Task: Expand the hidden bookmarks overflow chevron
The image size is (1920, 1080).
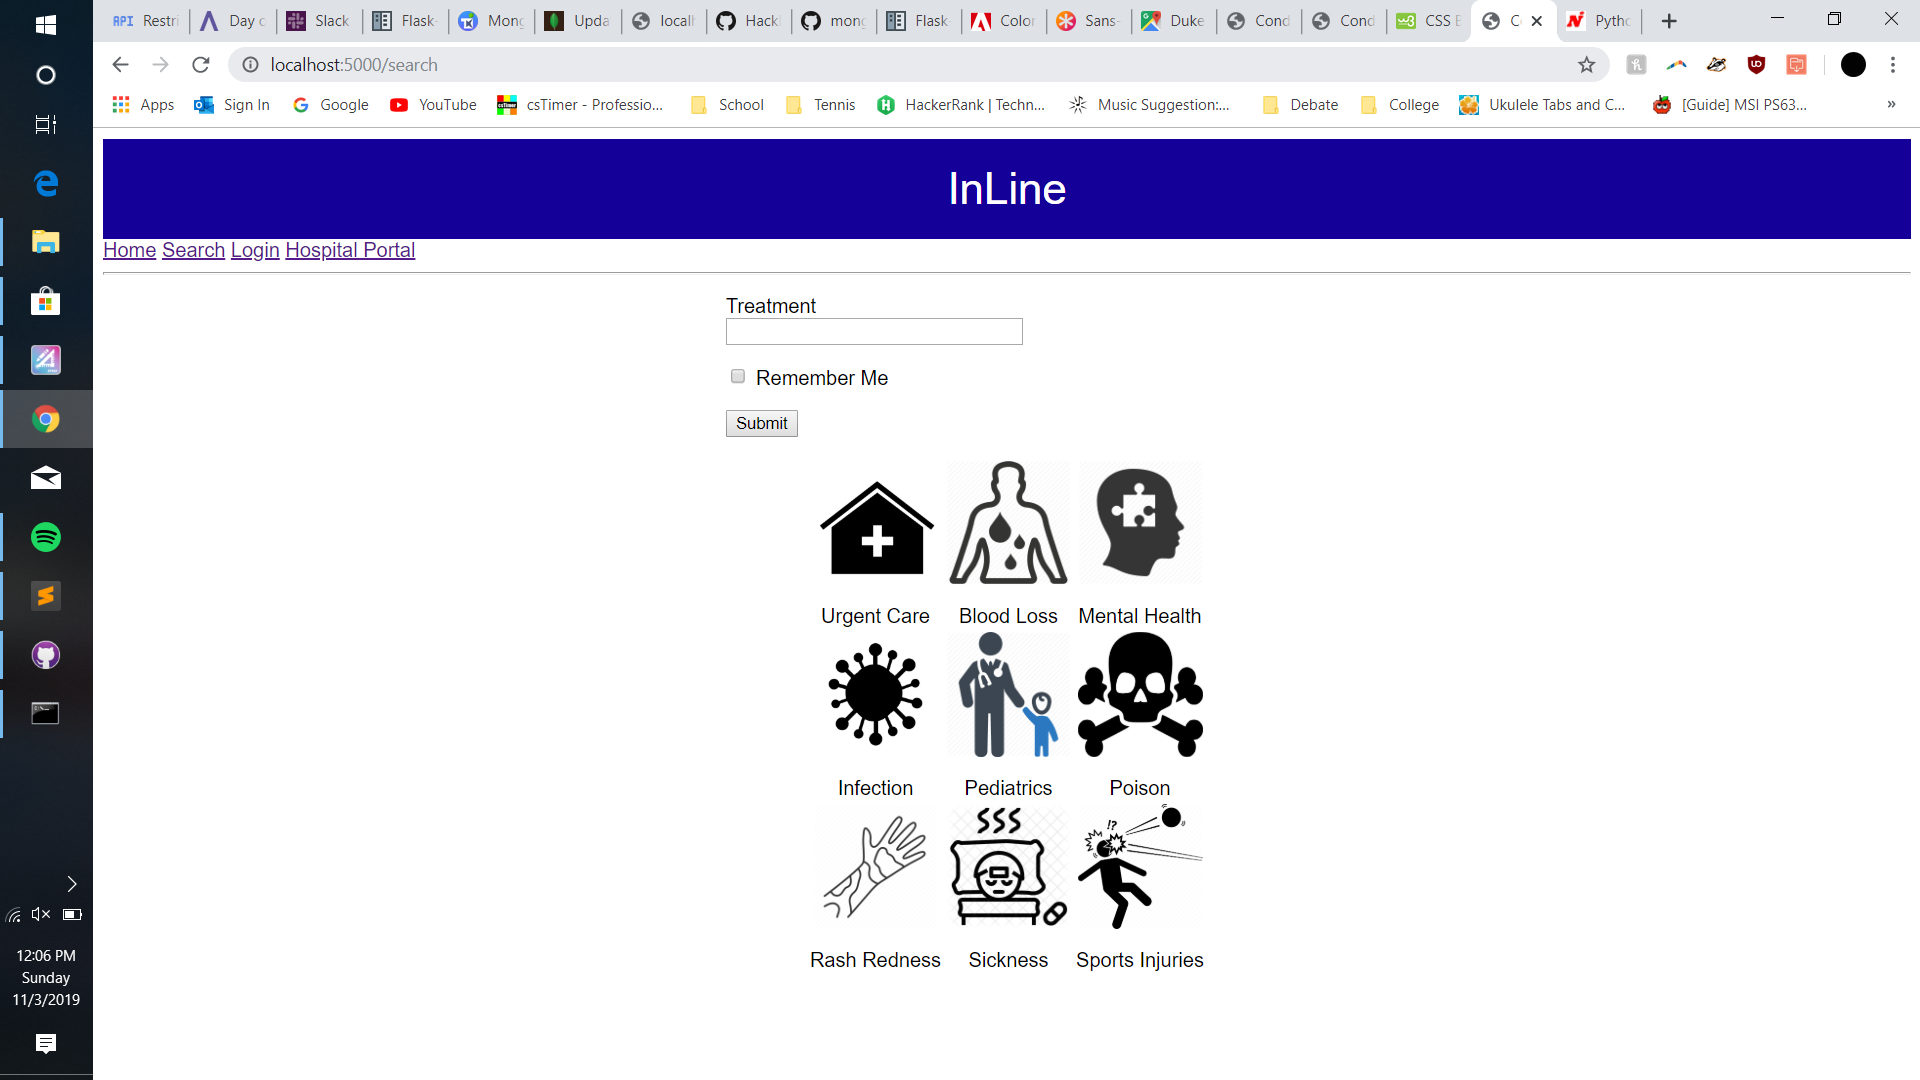Action: (1891, 105)
